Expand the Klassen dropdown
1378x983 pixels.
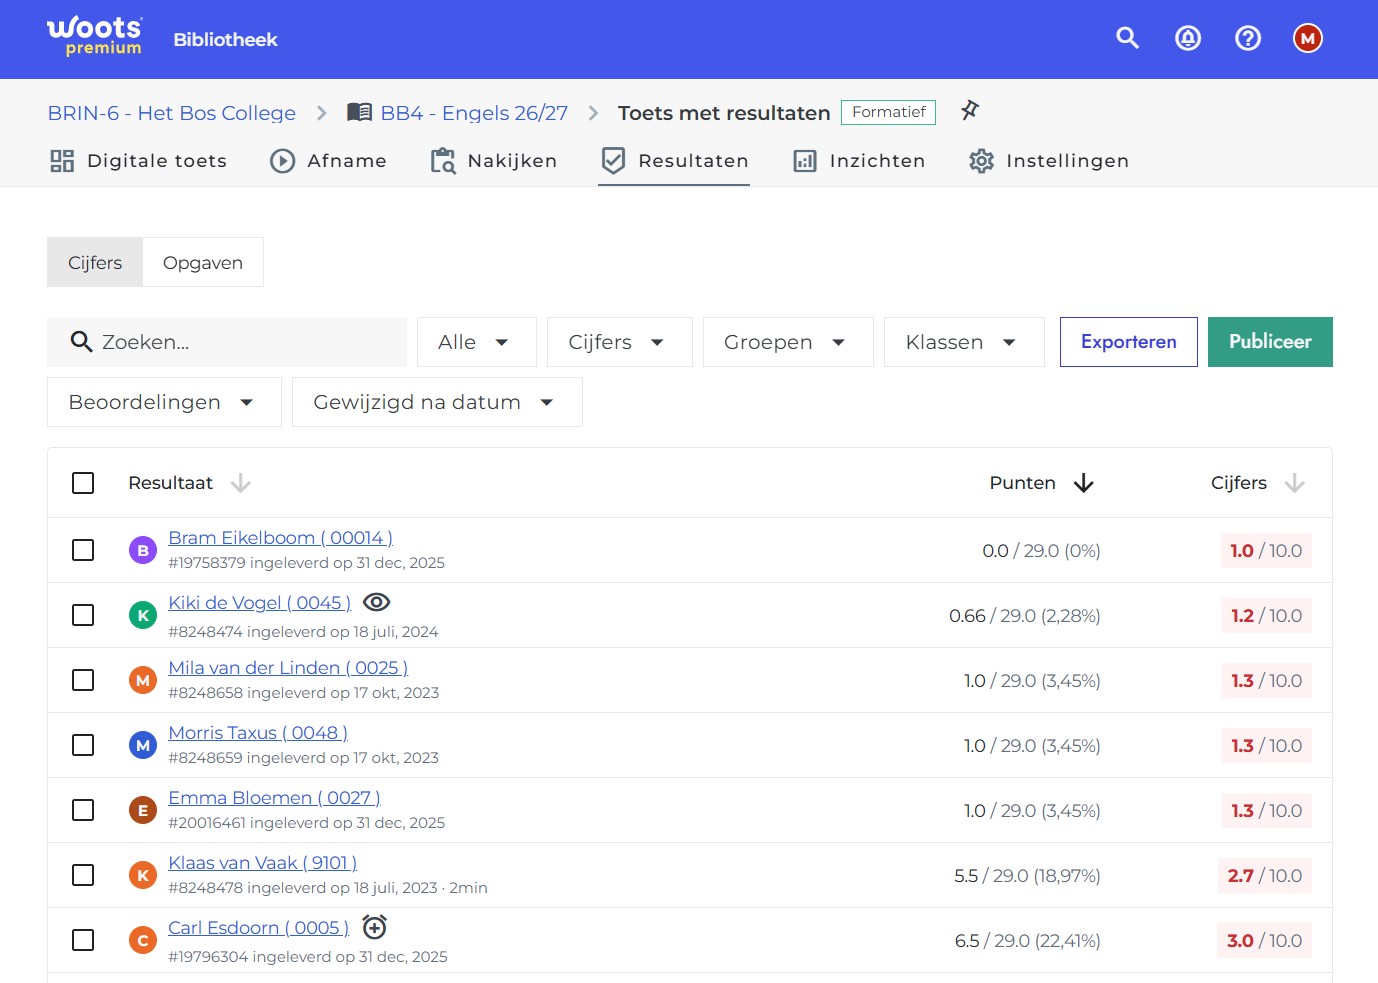(x=964, y=342)
